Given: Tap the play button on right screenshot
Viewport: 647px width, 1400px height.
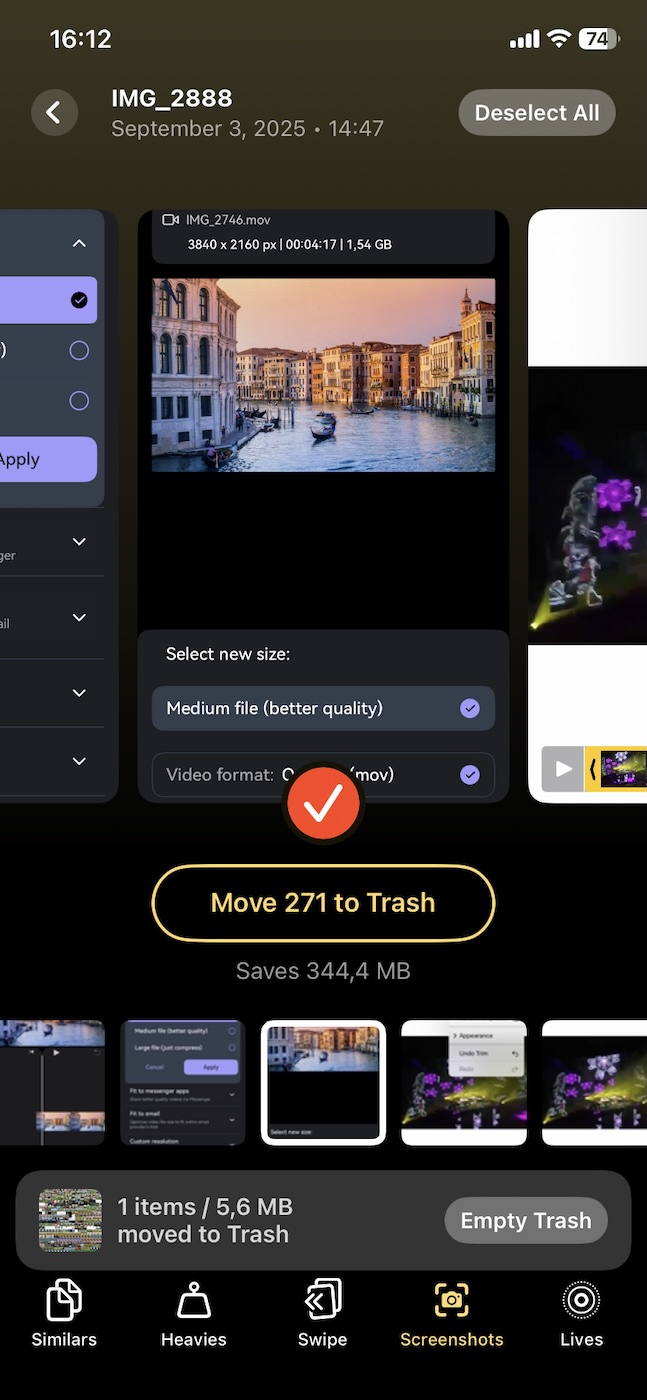Looking at the screenshot, I should pyautogui.click(x=563, y=770).
